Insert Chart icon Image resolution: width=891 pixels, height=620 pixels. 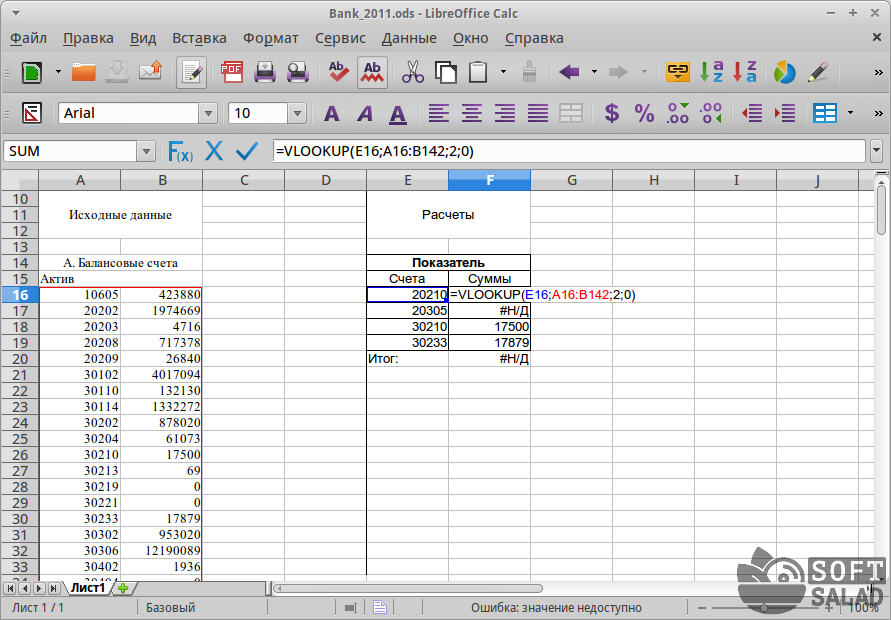pos(785,73)
